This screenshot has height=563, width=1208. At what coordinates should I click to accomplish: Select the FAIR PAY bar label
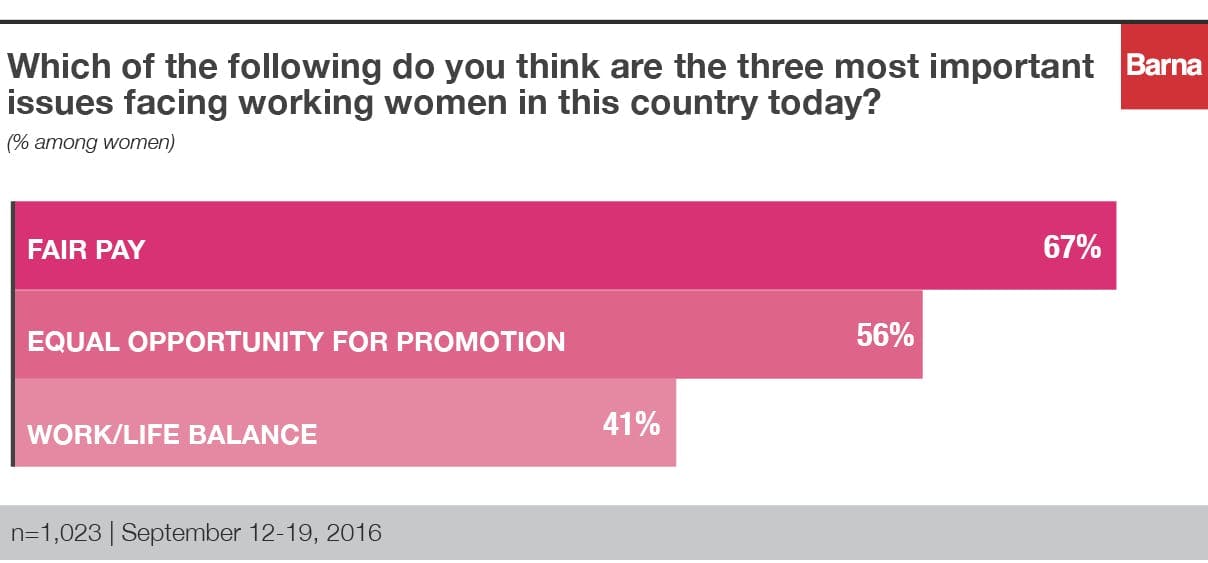coord(86,249)
